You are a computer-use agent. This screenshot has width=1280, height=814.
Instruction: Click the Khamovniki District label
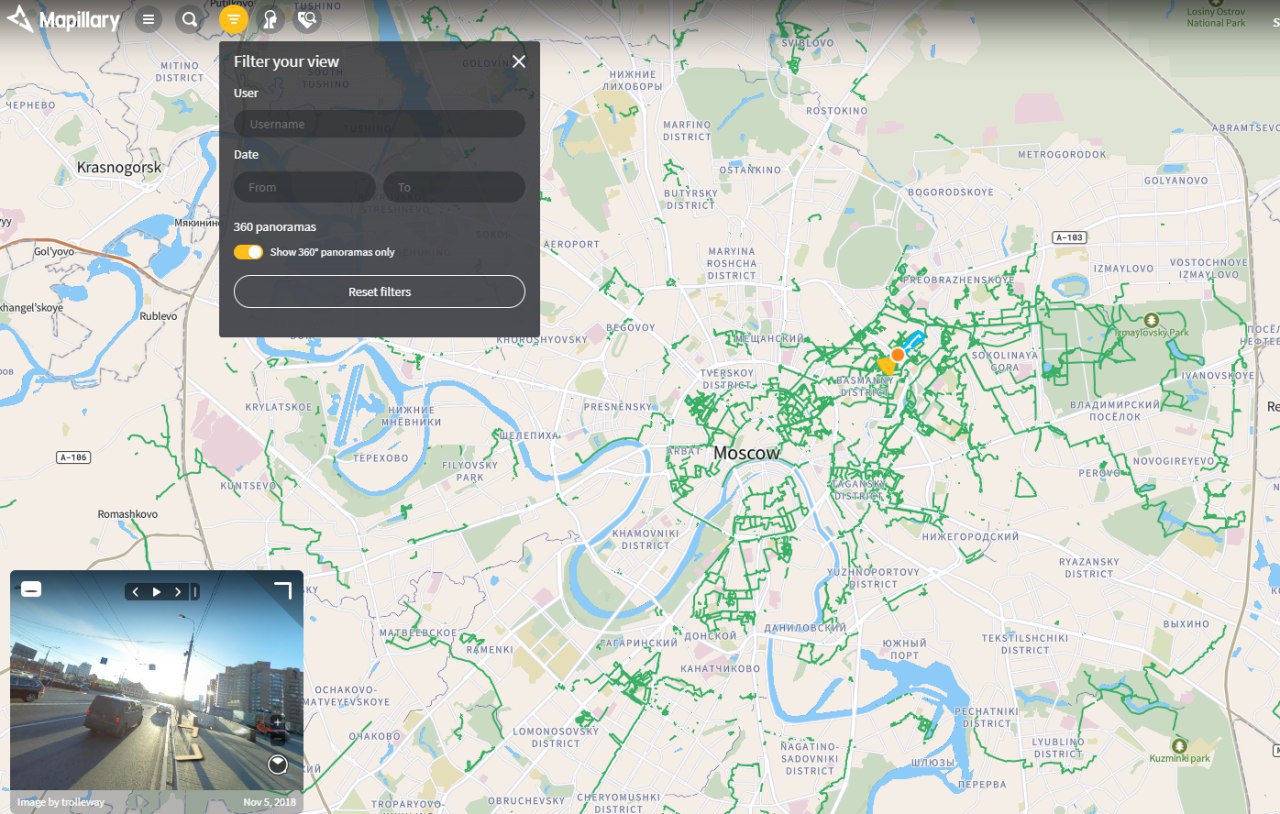point(645,539)
